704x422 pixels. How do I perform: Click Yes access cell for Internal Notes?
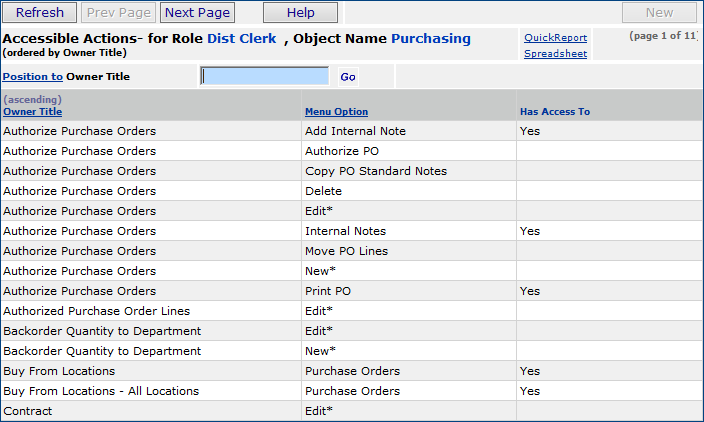[x=530, y=231]
